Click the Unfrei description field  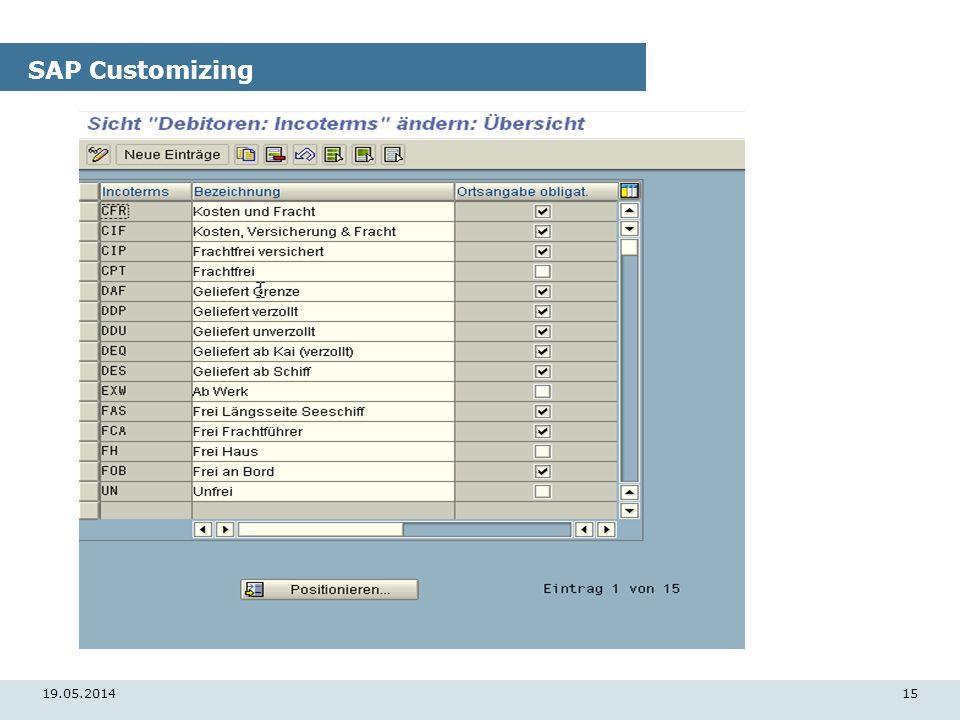coord(323,491)
